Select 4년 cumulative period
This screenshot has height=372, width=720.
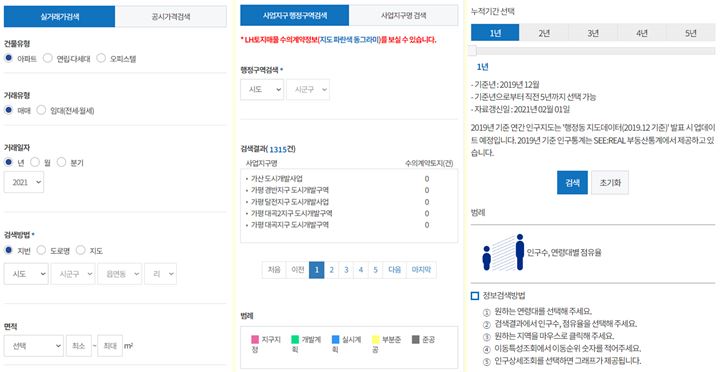pos(642,33)
